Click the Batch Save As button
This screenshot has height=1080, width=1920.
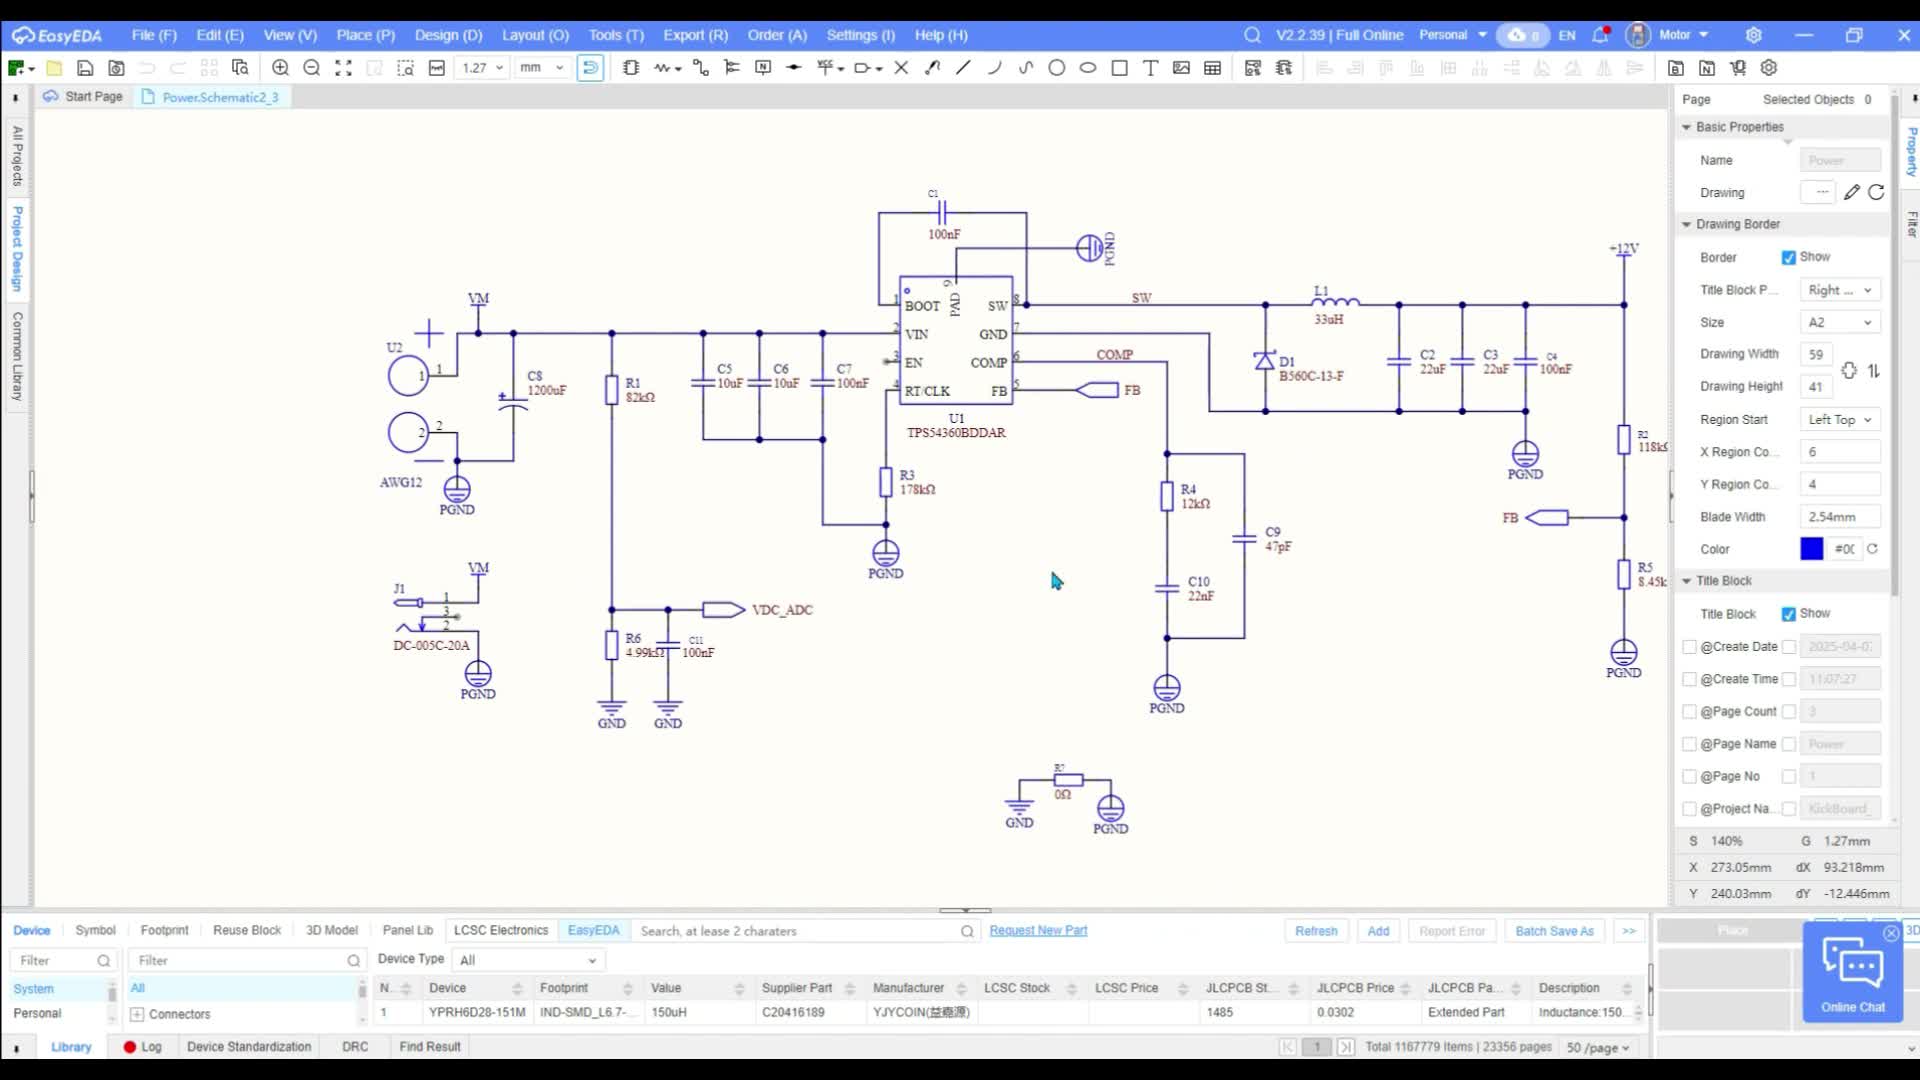click(1554, 931)
